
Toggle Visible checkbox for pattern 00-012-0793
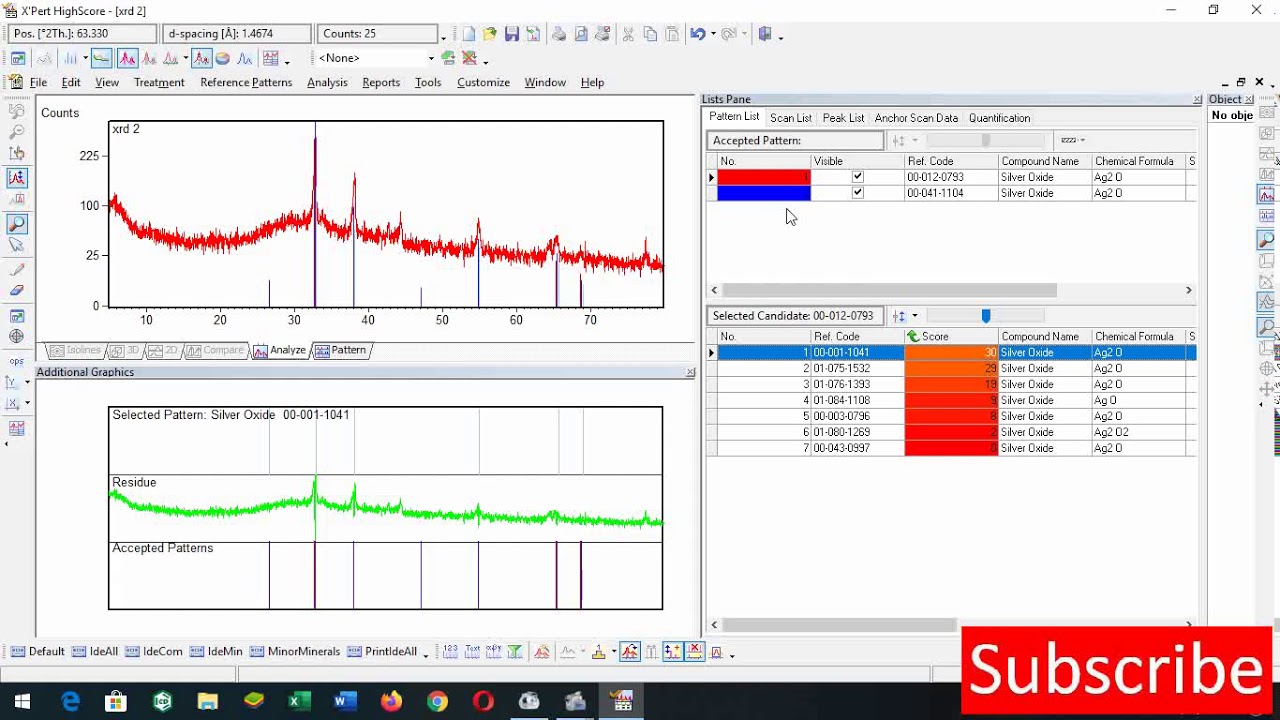click(857, 177)
